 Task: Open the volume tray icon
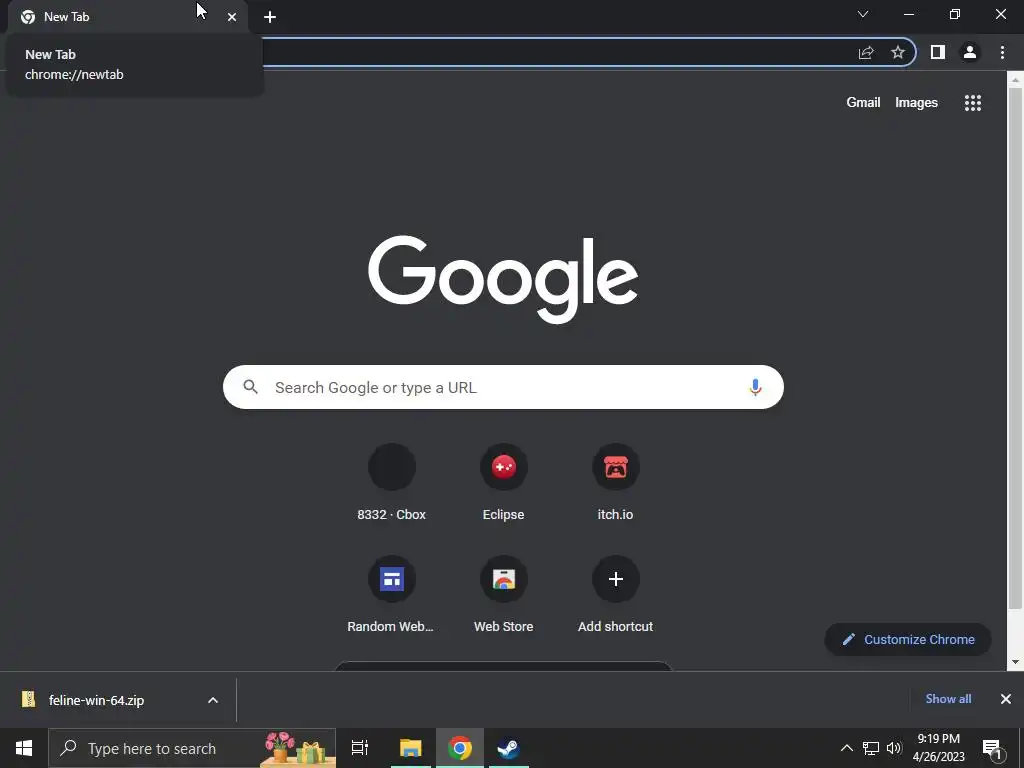tap(894, 748)
